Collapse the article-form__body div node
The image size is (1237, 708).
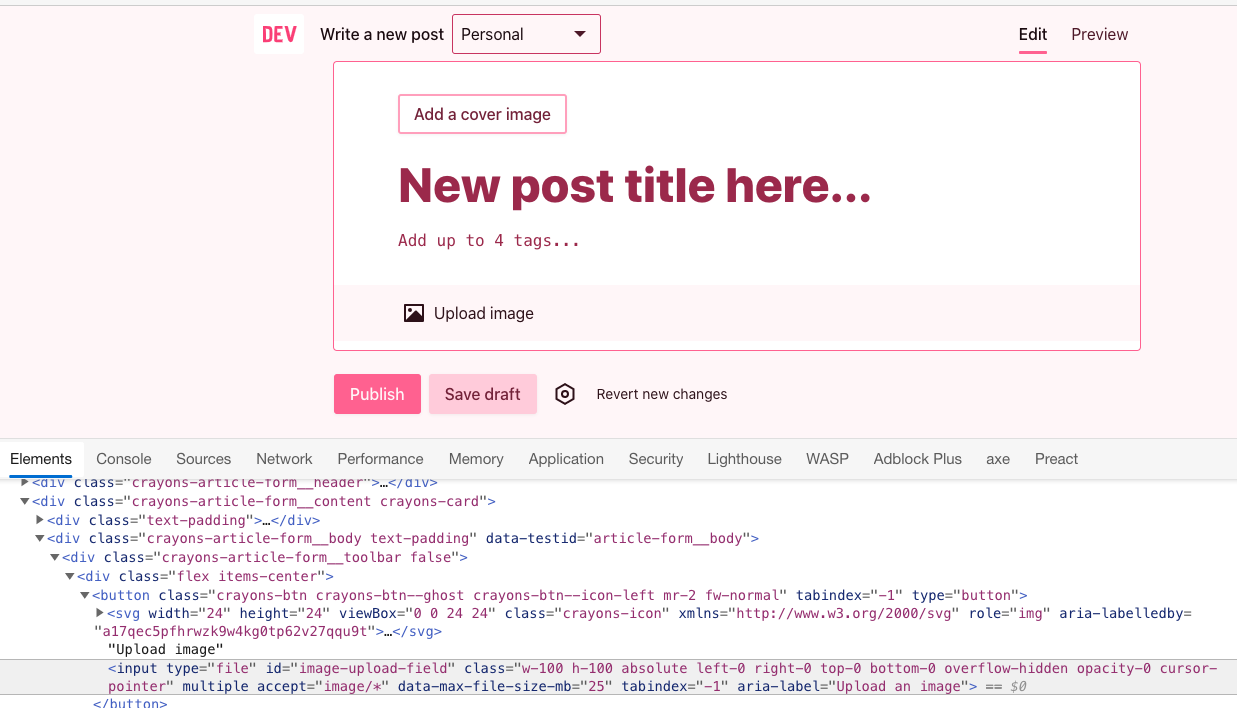pyautogui.click(x=38, y=538)
